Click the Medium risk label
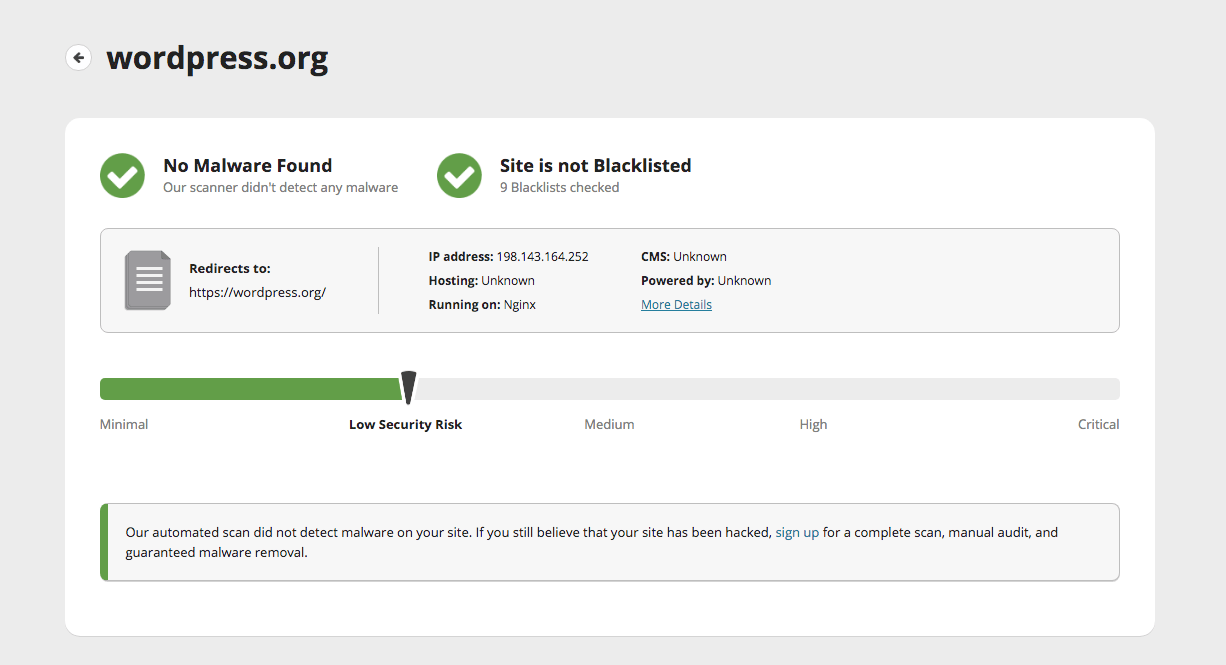Image resolution: width=1226 pixels, height=665 pixels. (x=609, y=425)
